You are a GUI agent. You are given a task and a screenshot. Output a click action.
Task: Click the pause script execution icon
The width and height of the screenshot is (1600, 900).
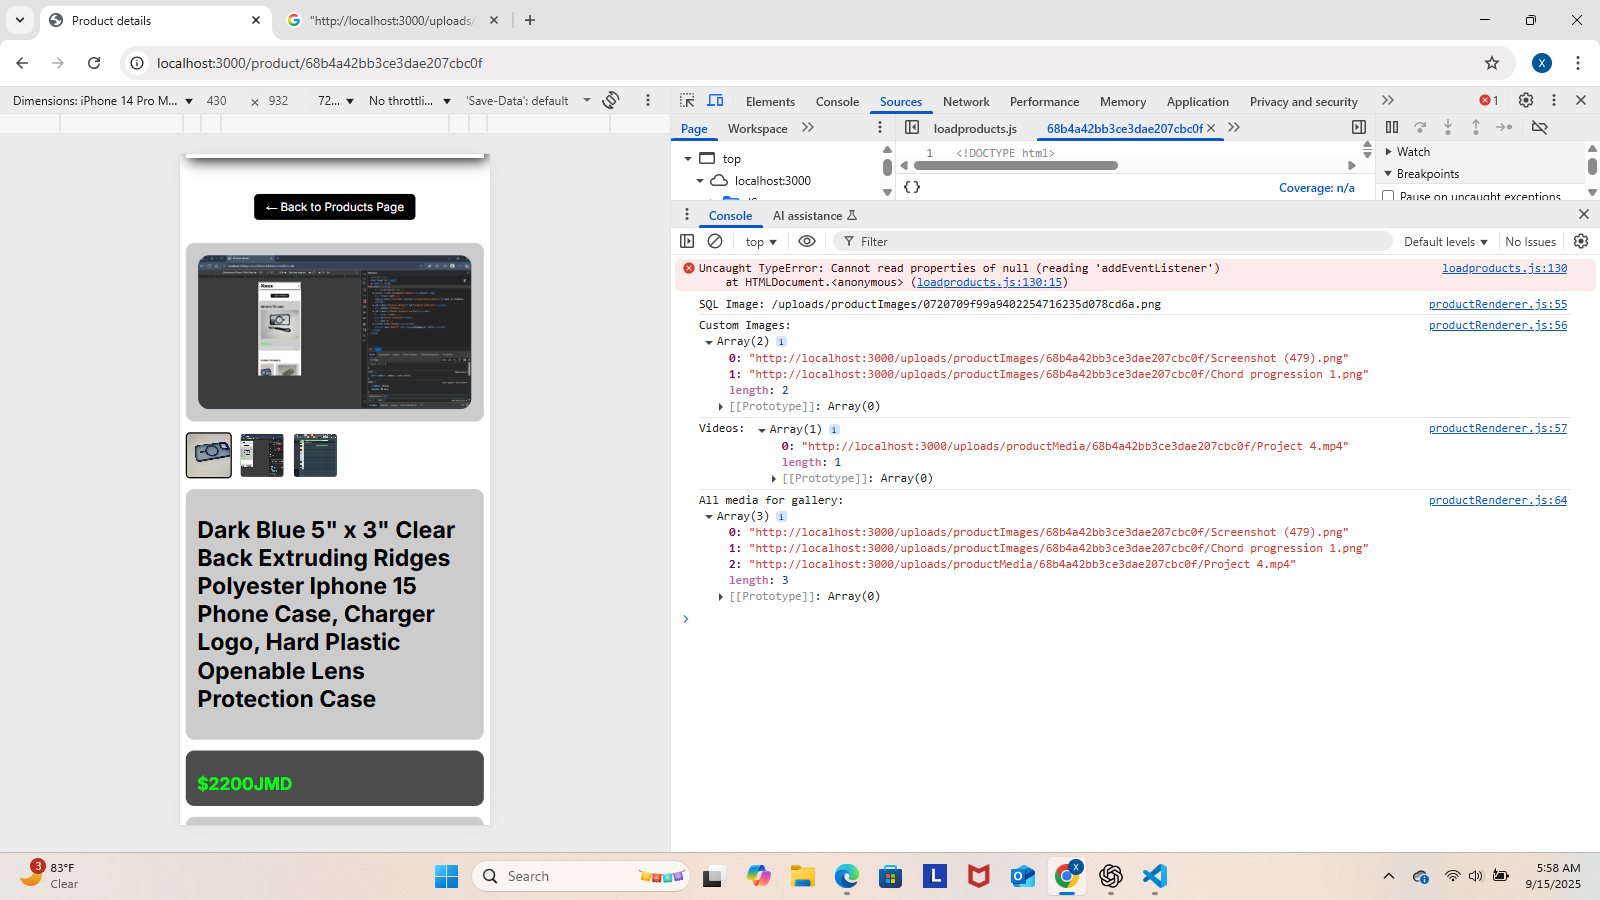pyautogui.click(x=1392, y=127)
